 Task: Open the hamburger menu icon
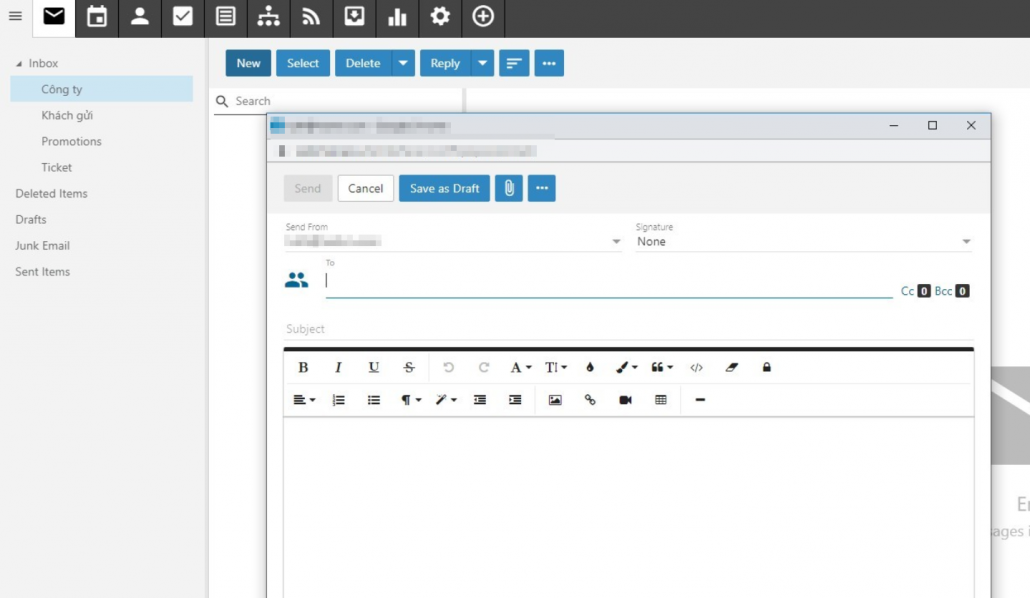[15, 16]
